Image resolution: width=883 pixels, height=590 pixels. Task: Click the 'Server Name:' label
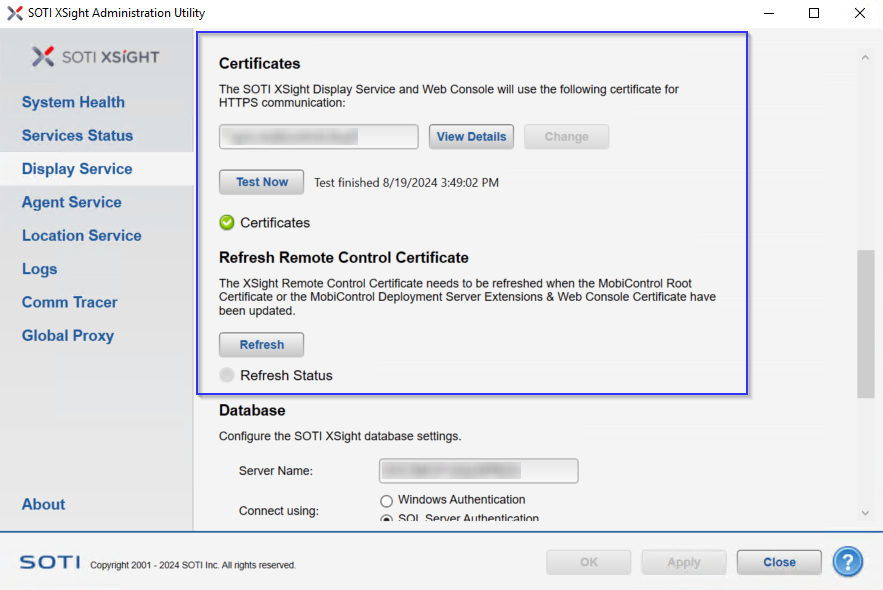[x=275, y=471]
